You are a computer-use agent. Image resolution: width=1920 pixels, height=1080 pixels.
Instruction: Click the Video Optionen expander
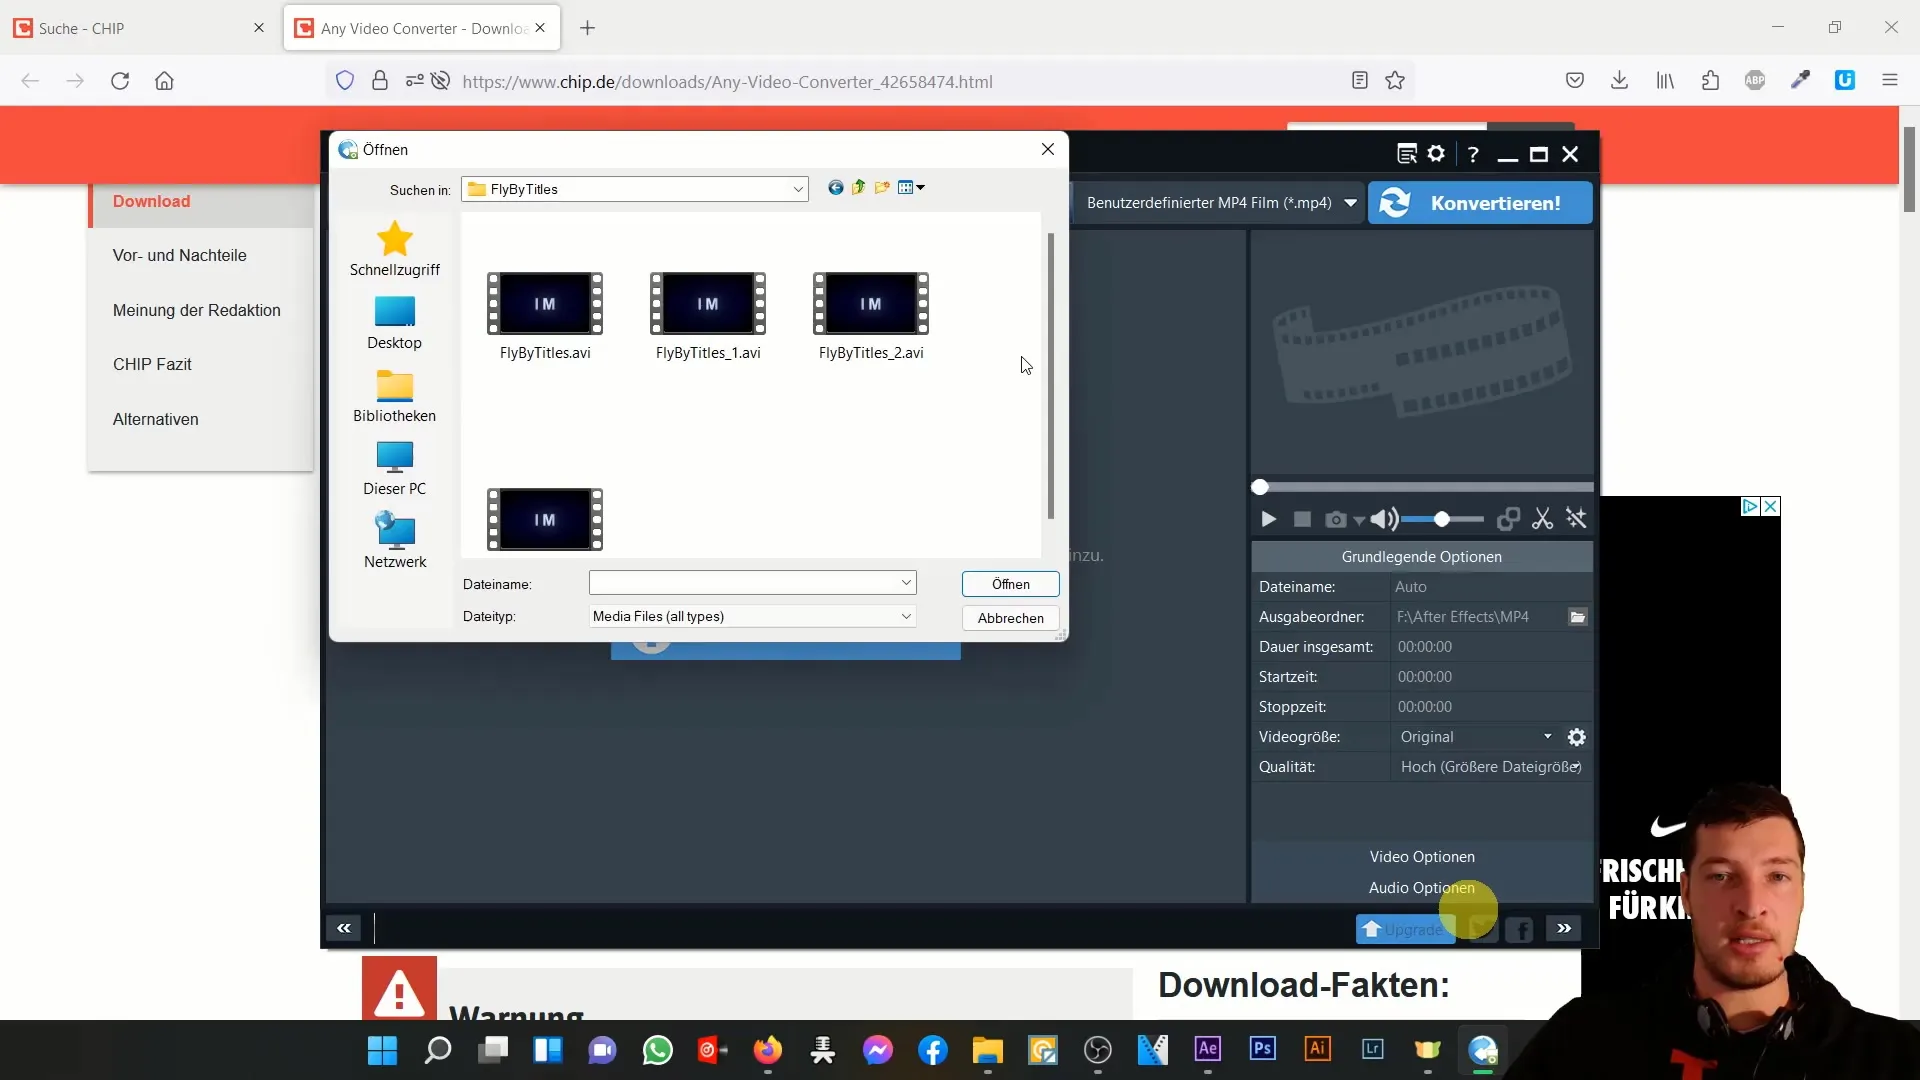[x=1422, y=856]
